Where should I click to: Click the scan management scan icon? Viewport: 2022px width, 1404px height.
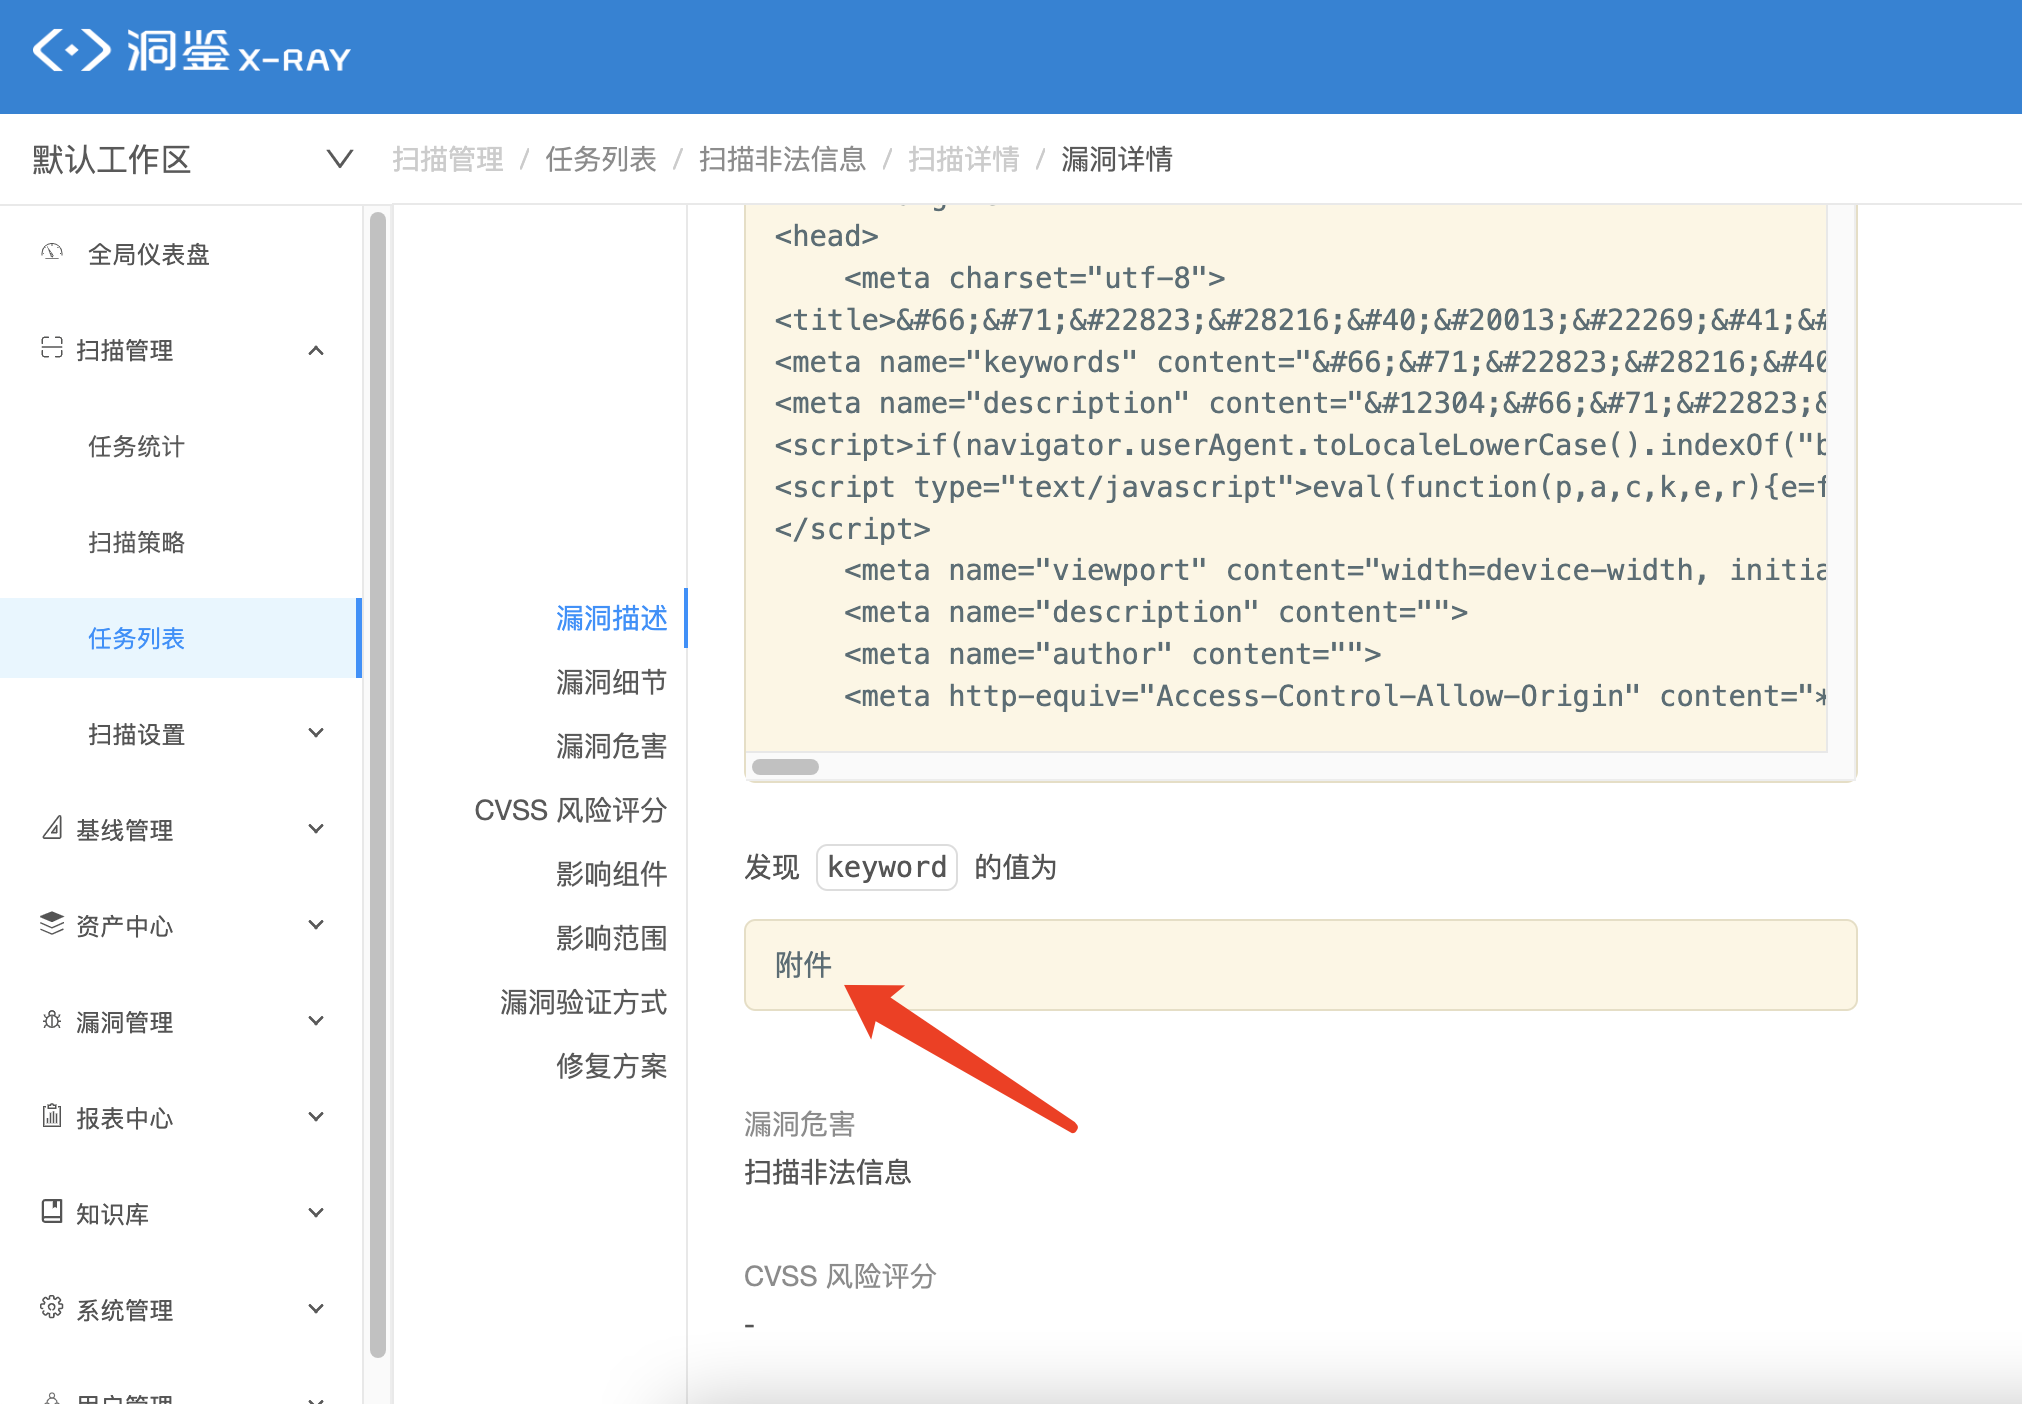52,348
